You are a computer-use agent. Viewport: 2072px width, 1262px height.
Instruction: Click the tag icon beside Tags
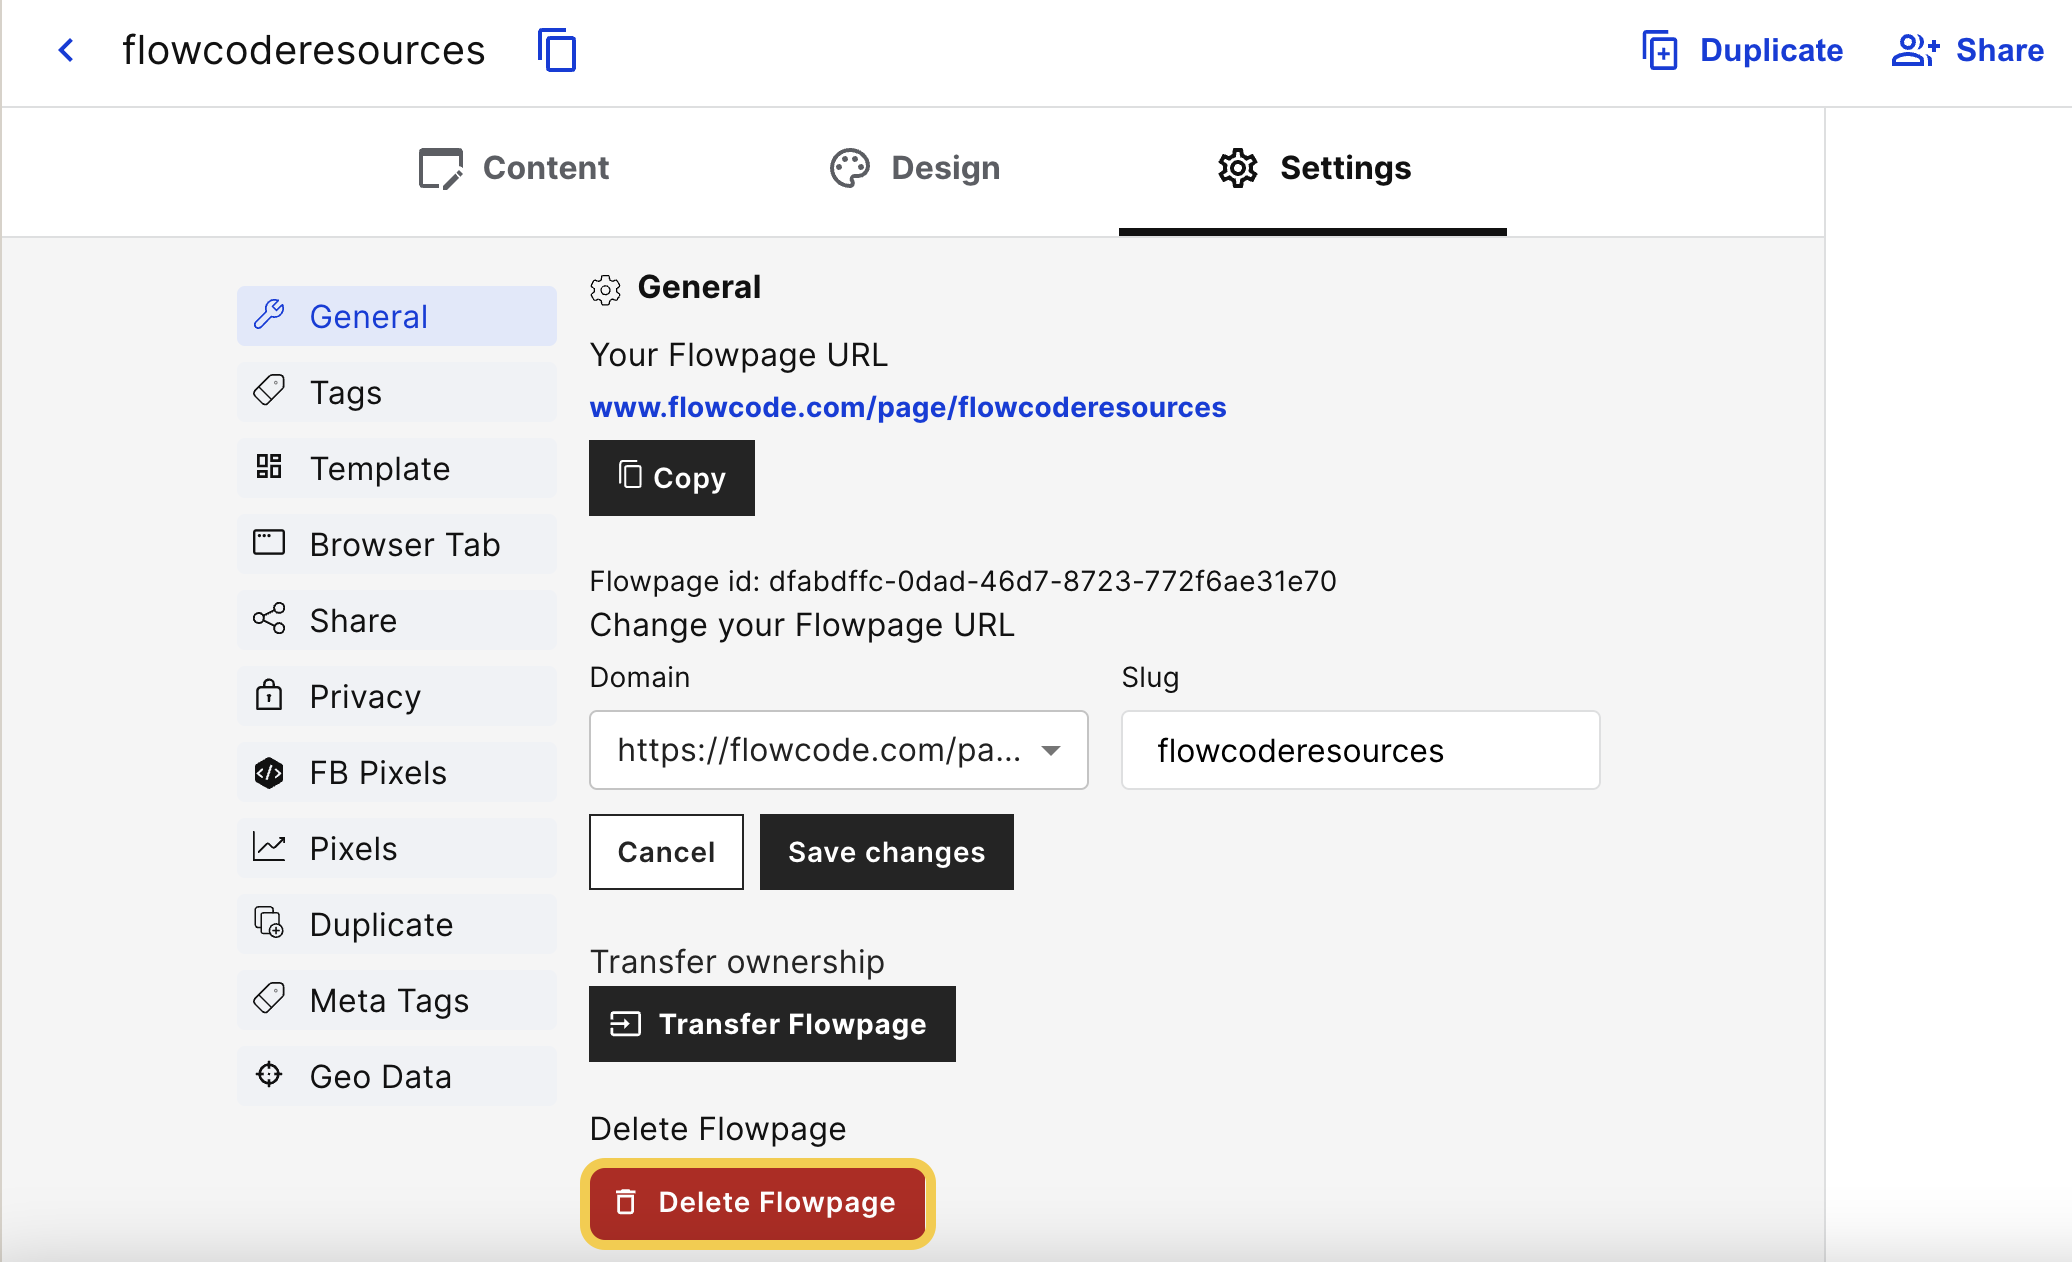269,391
